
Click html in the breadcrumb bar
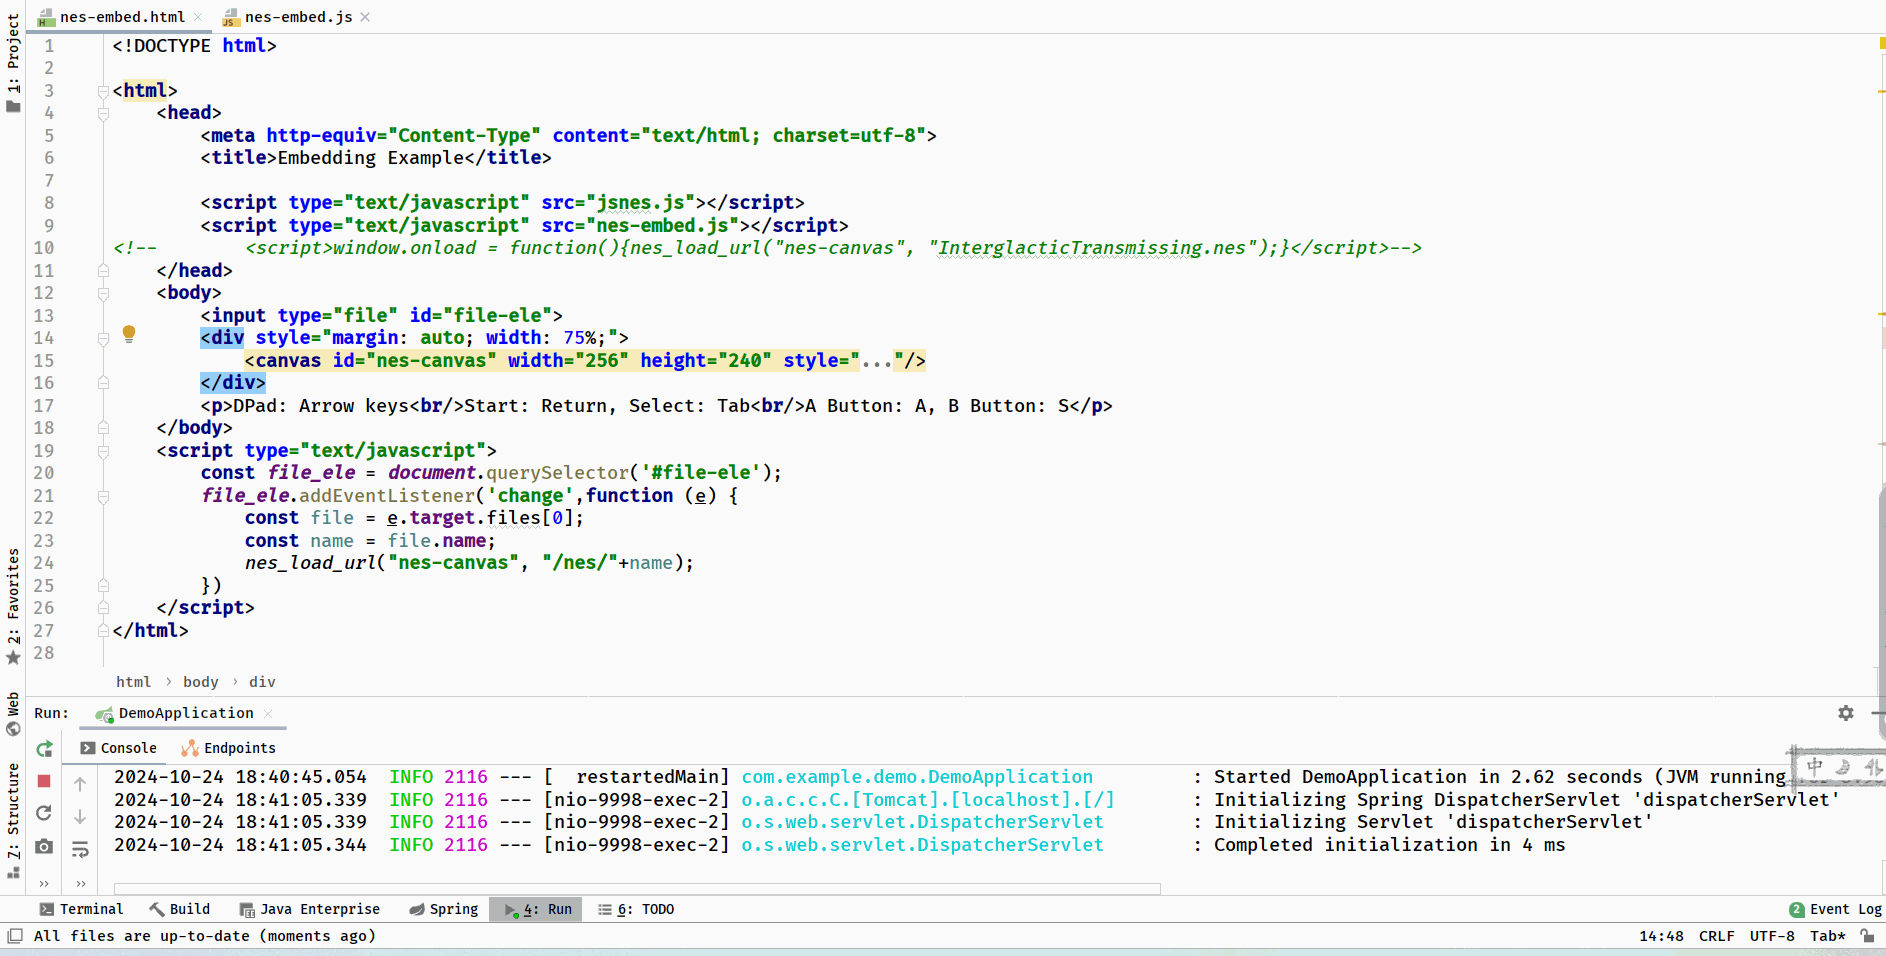(x=133, y=682)
